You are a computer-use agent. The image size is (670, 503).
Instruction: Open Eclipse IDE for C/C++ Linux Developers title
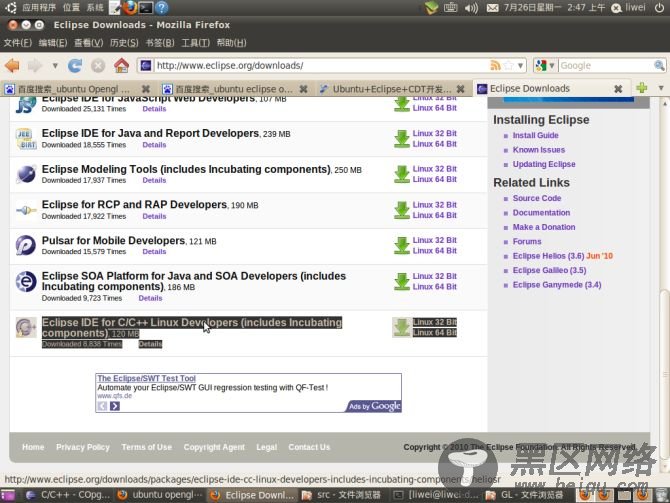click(x=192, y=328)
